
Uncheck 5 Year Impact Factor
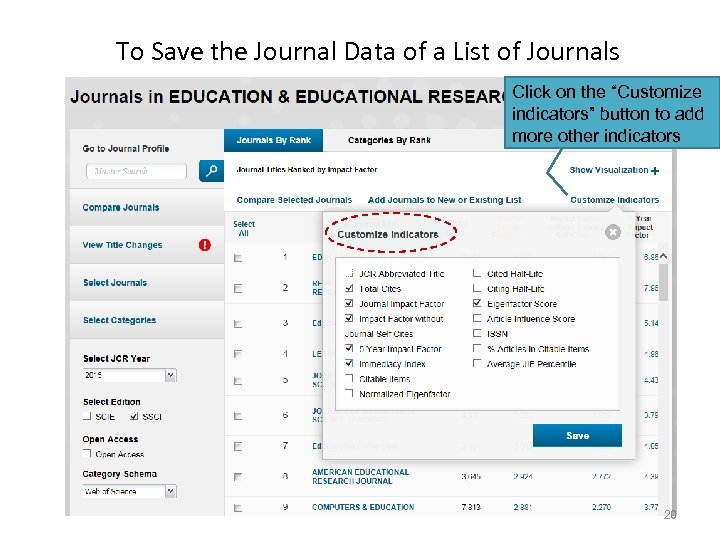(349, 349)
